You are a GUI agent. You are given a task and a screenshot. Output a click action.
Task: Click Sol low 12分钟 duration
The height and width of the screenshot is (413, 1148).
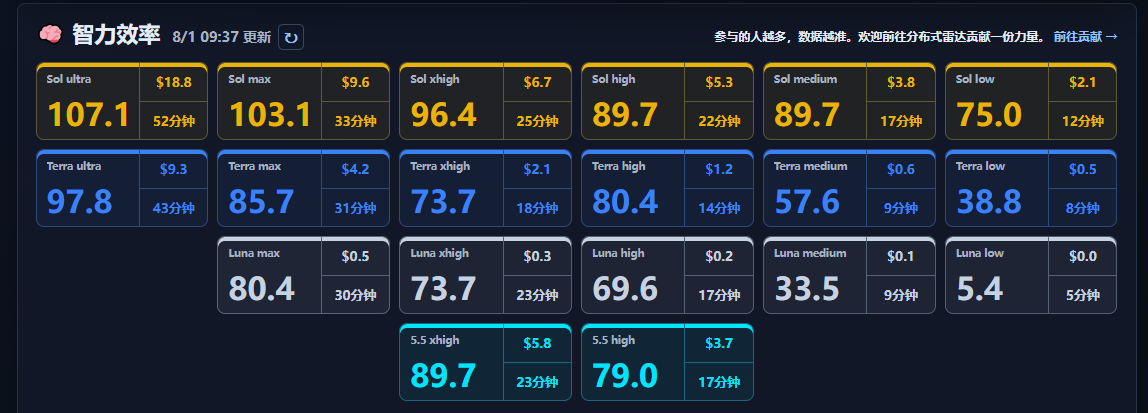pyautogui.click(x=1083, y=122)
